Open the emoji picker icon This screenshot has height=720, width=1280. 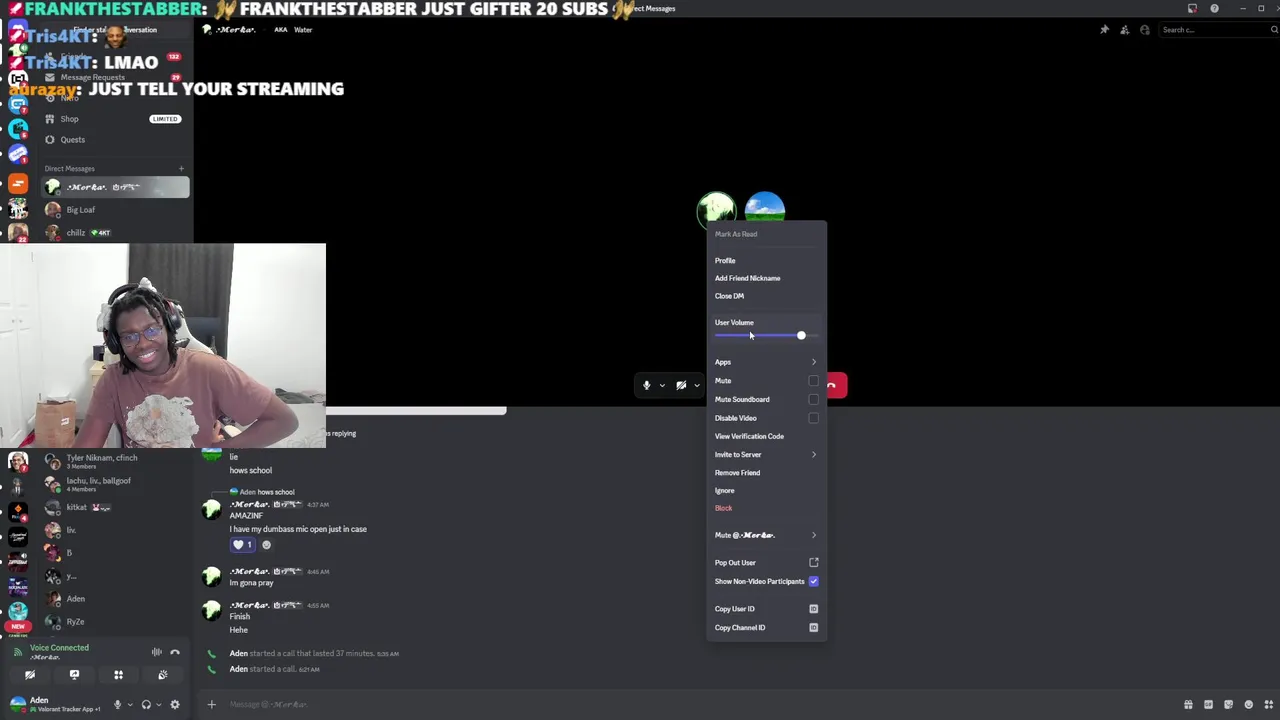(1248, 704)
